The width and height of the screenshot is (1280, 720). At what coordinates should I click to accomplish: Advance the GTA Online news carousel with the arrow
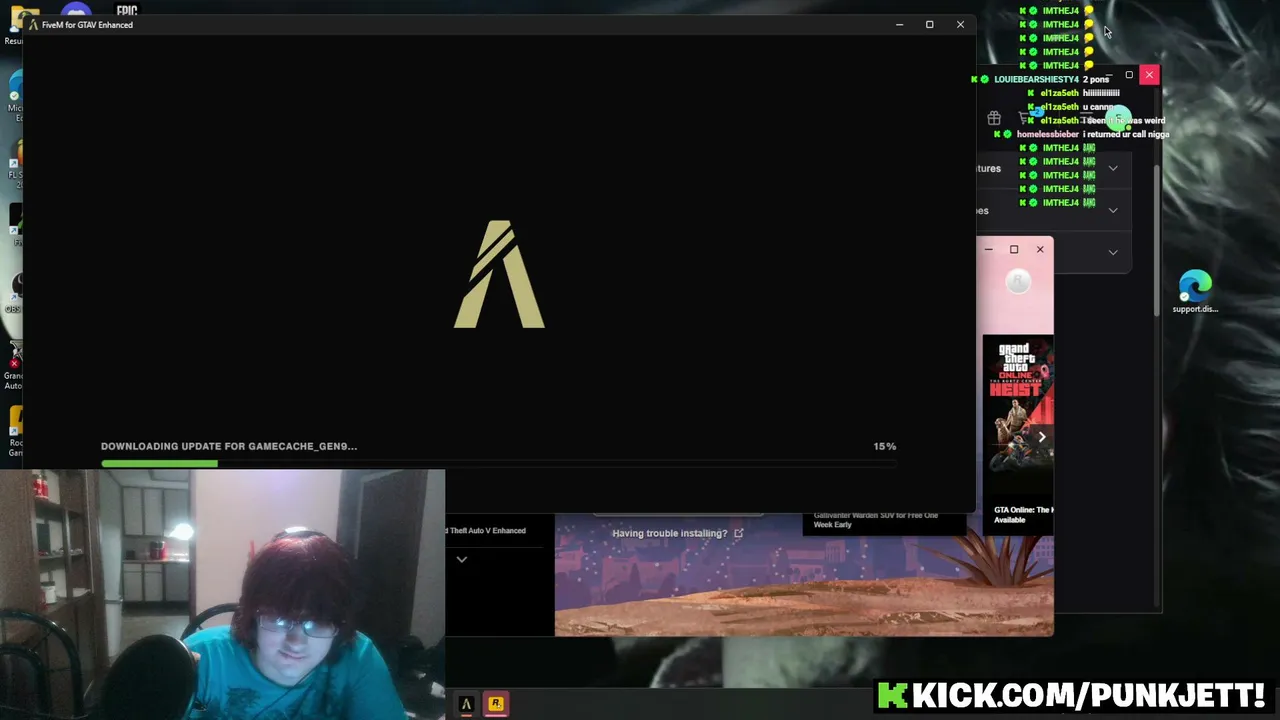tap(1041, 437)
